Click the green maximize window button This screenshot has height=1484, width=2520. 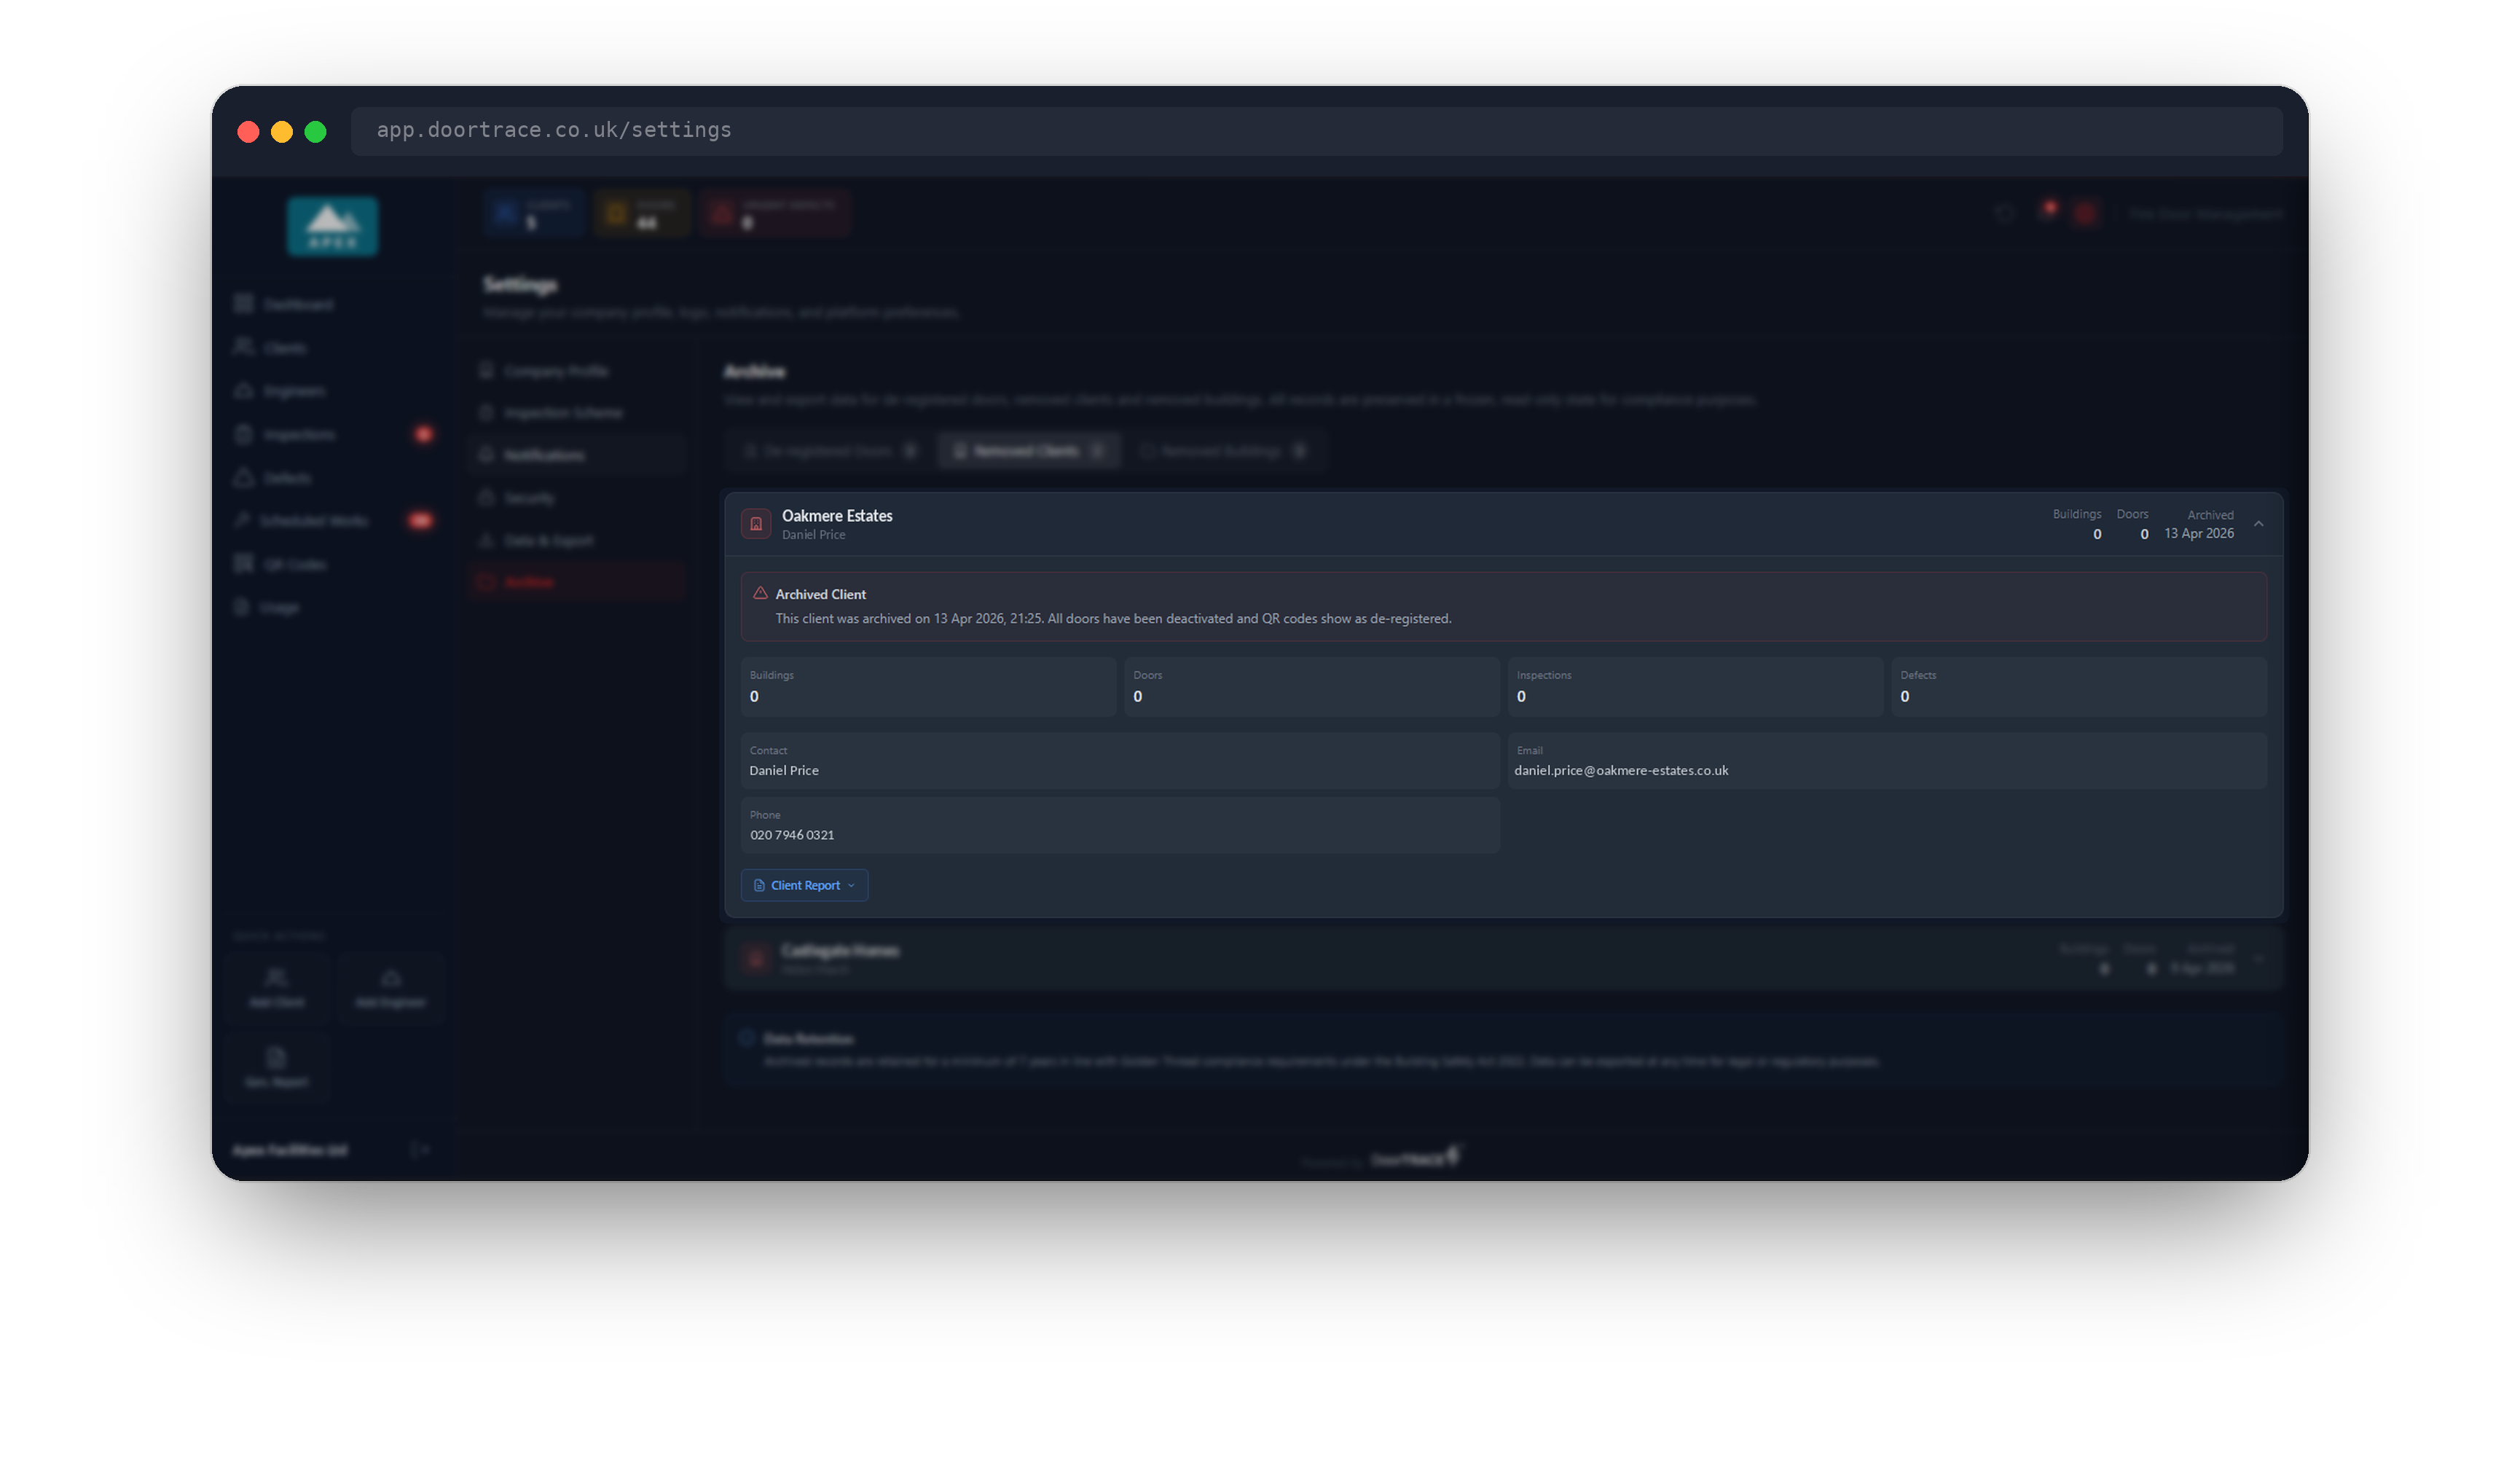315,131
